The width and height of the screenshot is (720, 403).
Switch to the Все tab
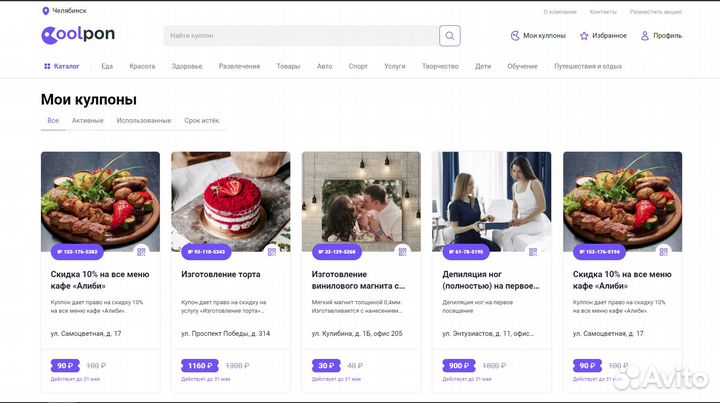click(53, 121)
